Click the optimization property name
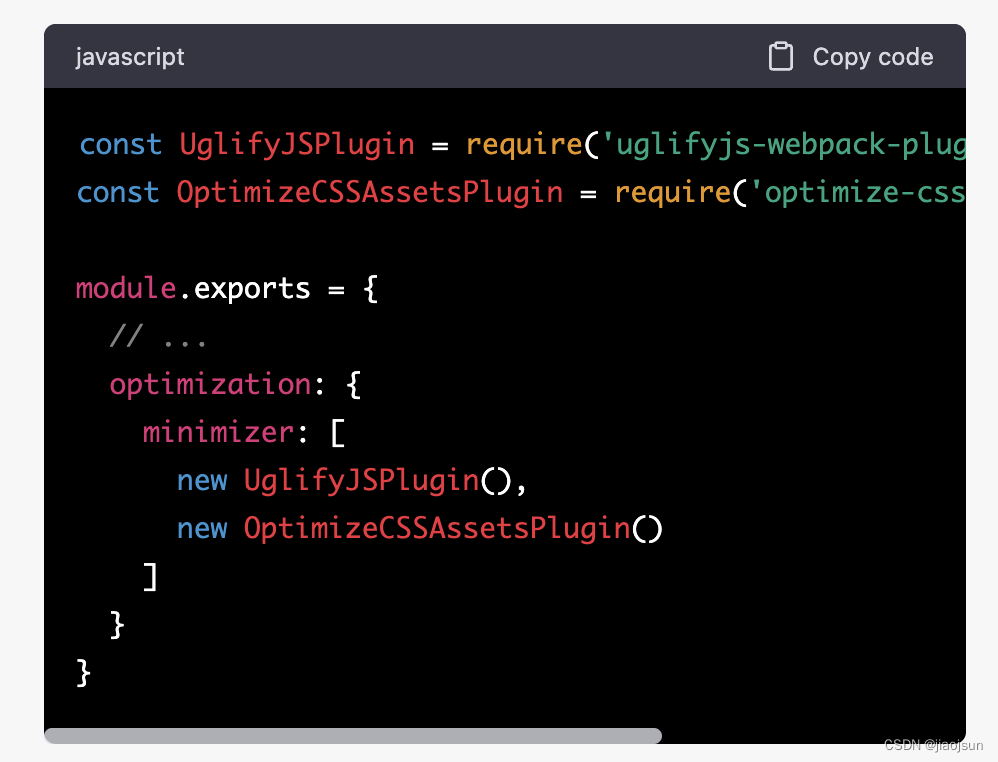The width and height of the screenshot is (998, 762). 210,384
